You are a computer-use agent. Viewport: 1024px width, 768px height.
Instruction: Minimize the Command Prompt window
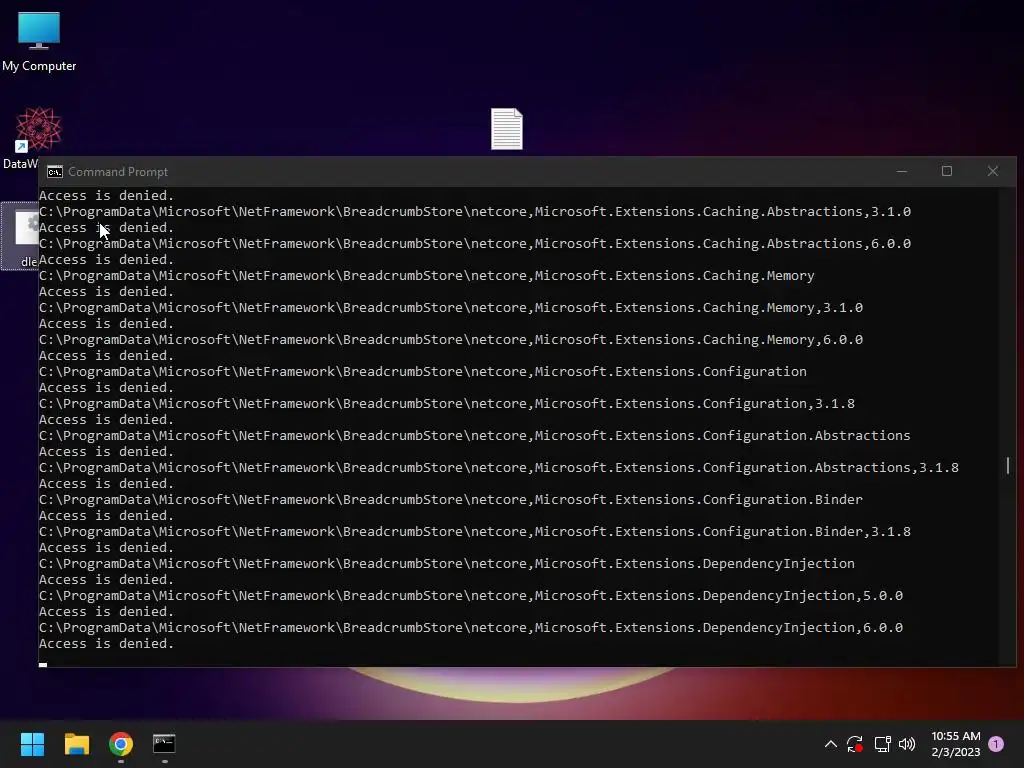pos(902,171)
